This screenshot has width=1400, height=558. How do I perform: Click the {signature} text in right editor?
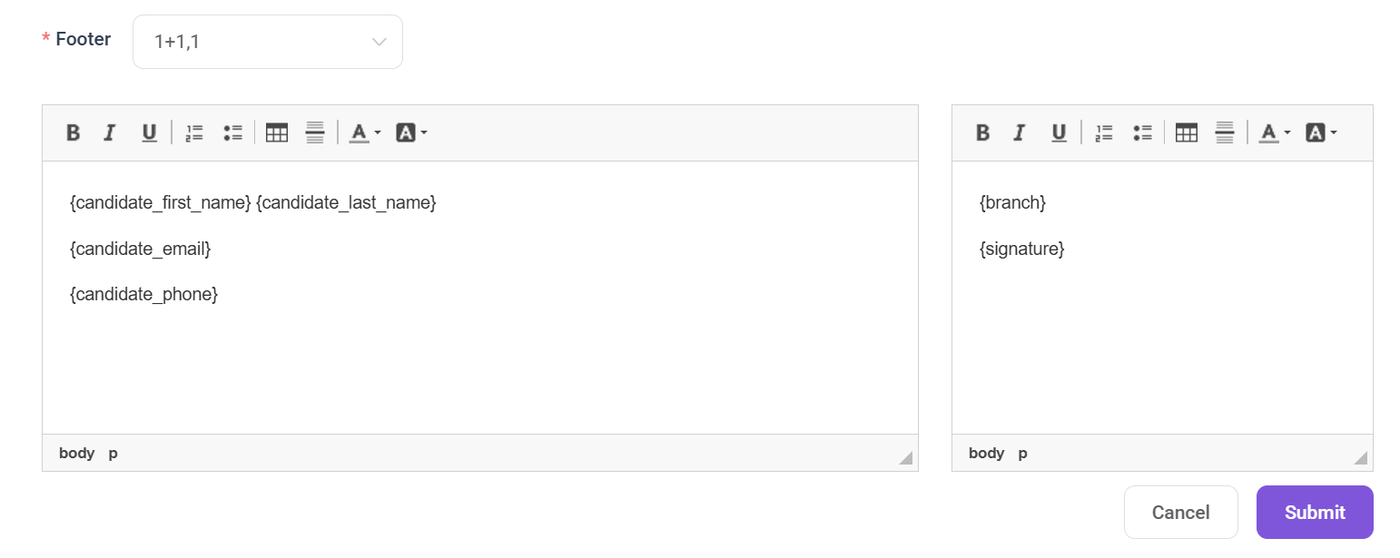click(x=1022, y=248)
